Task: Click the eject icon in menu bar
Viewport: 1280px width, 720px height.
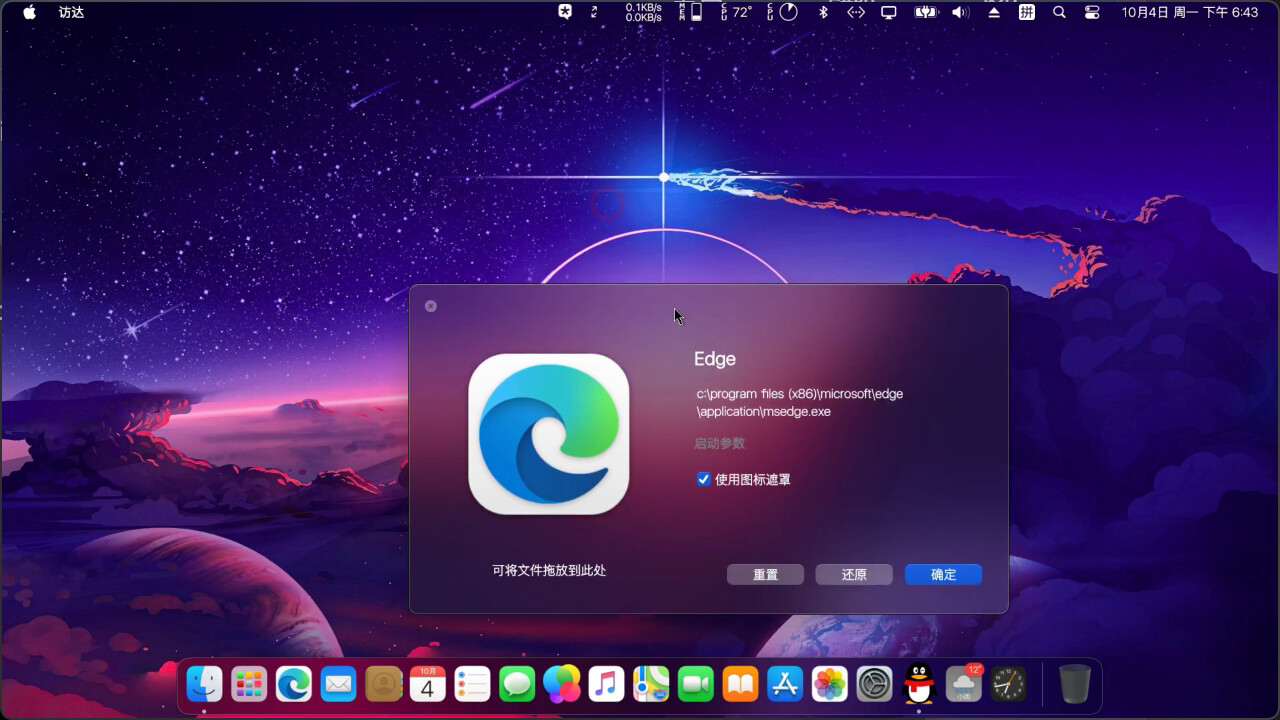Action: [994, 12]
